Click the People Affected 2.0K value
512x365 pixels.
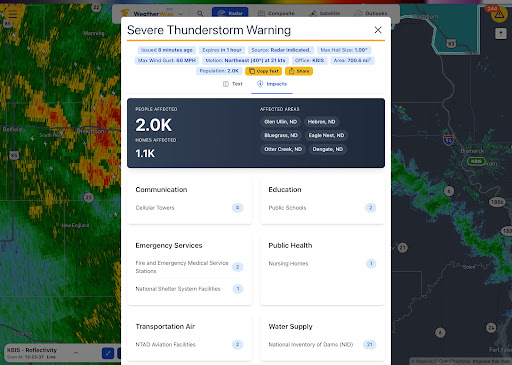[x=153, y=125]
